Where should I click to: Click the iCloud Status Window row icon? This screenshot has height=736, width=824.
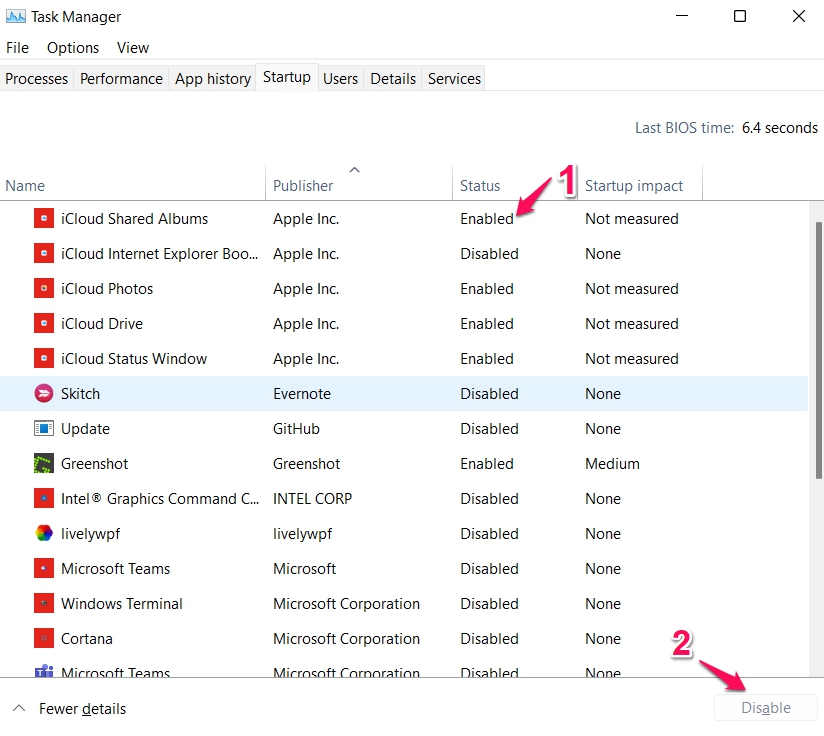44,358
